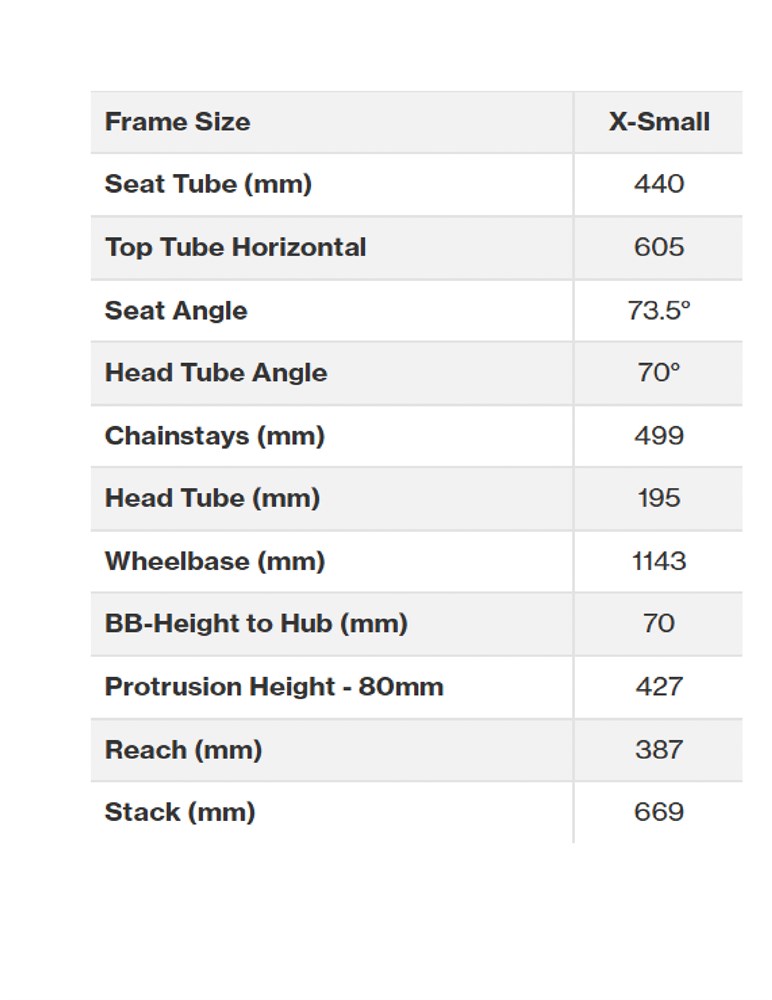772x1000 pixels.
Task: Click the Frame Size header cell
Action: coord(178,122)
